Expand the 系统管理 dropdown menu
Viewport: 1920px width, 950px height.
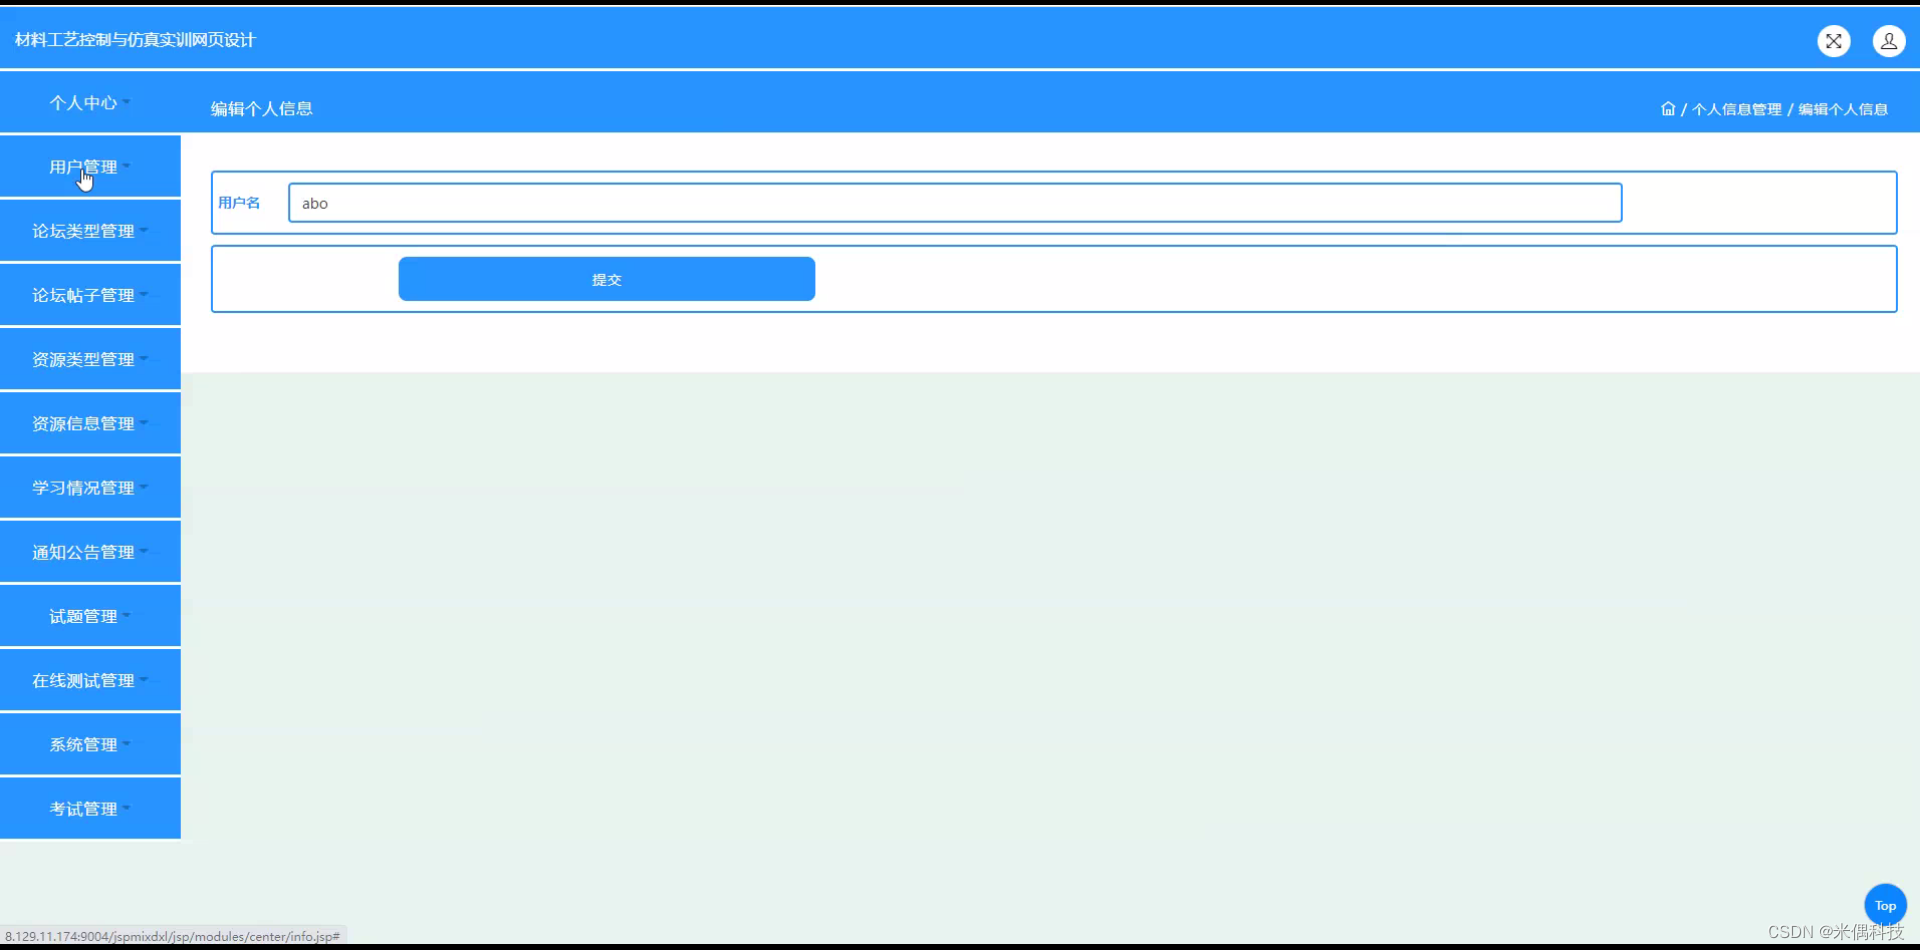click(x=90, y=744)
